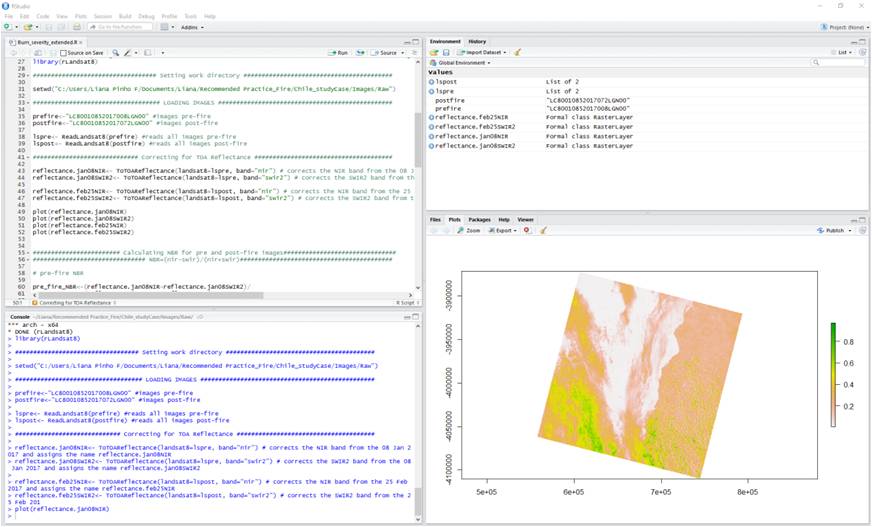
Task: Click the Zoom button in Plots pane
Action: pos(470,230)
